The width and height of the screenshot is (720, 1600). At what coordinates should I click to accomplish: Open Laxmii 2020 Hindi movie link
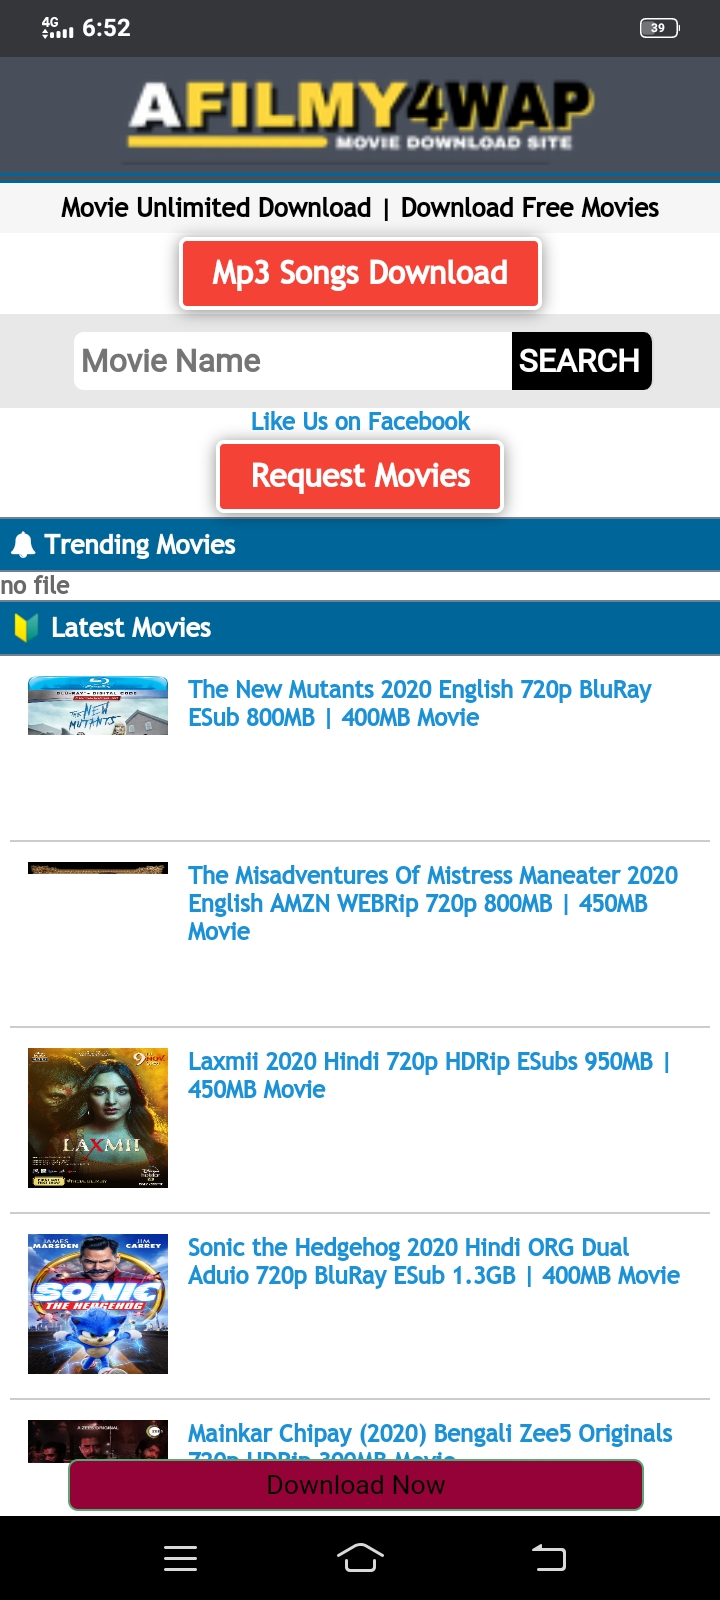429,1075
